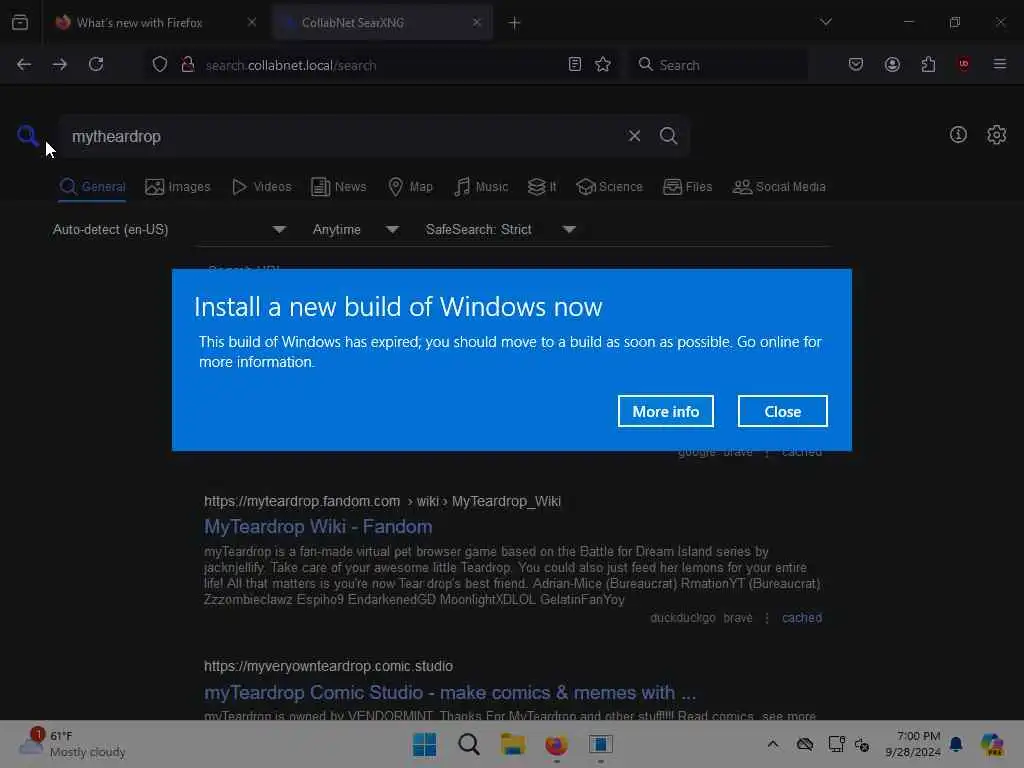Reload the current page
The image size is (1024, 768).
click(x=96, y=65)
